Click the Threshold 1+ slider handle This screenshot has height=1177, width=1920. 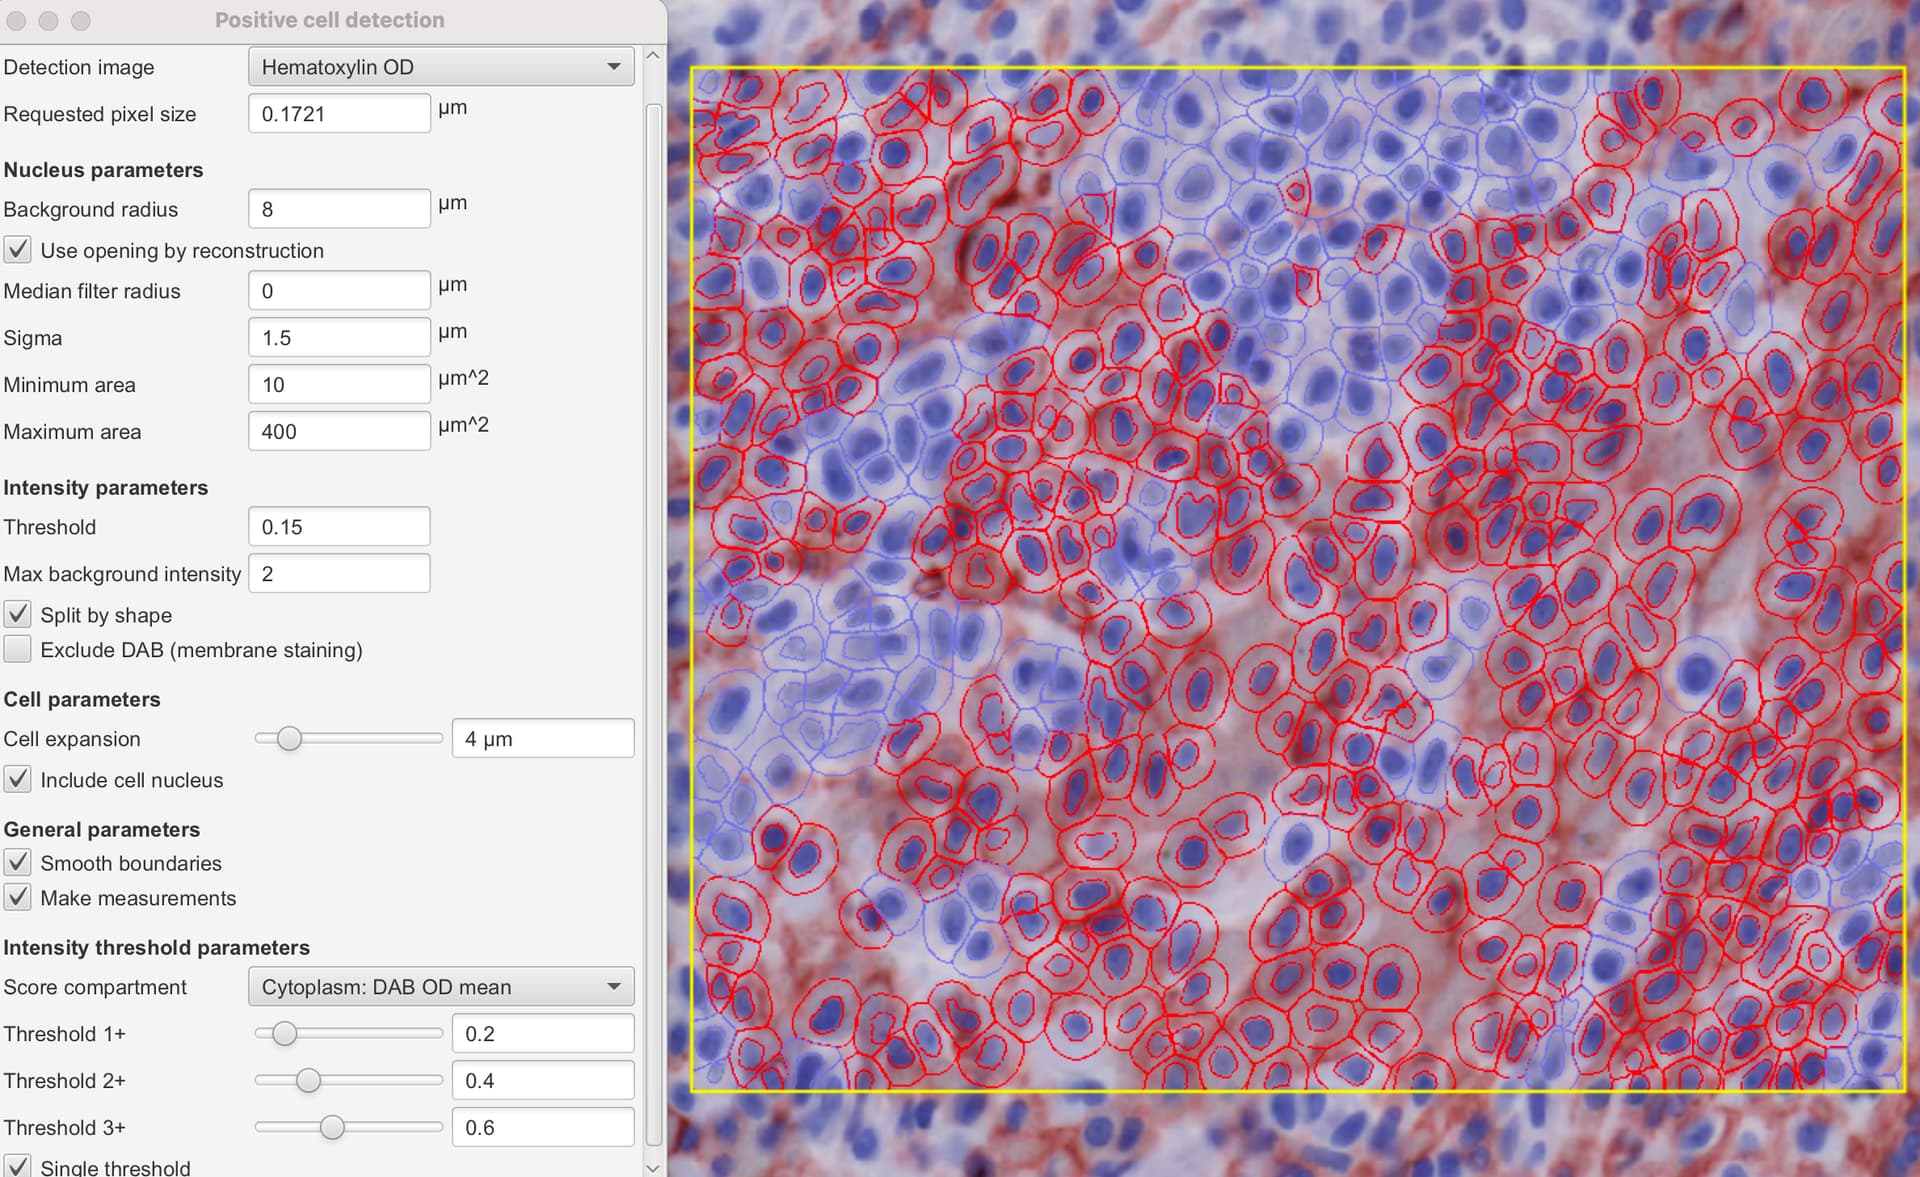click(x=283, y=1034)
